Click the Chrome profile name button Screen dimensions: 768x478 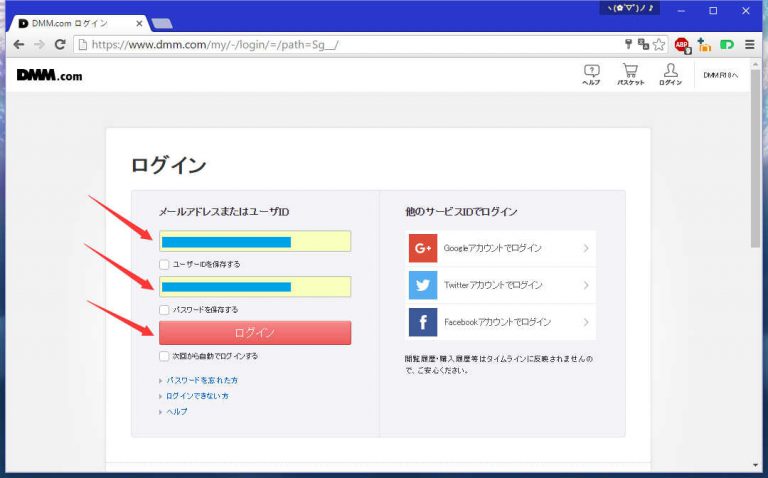click(630, 8)
